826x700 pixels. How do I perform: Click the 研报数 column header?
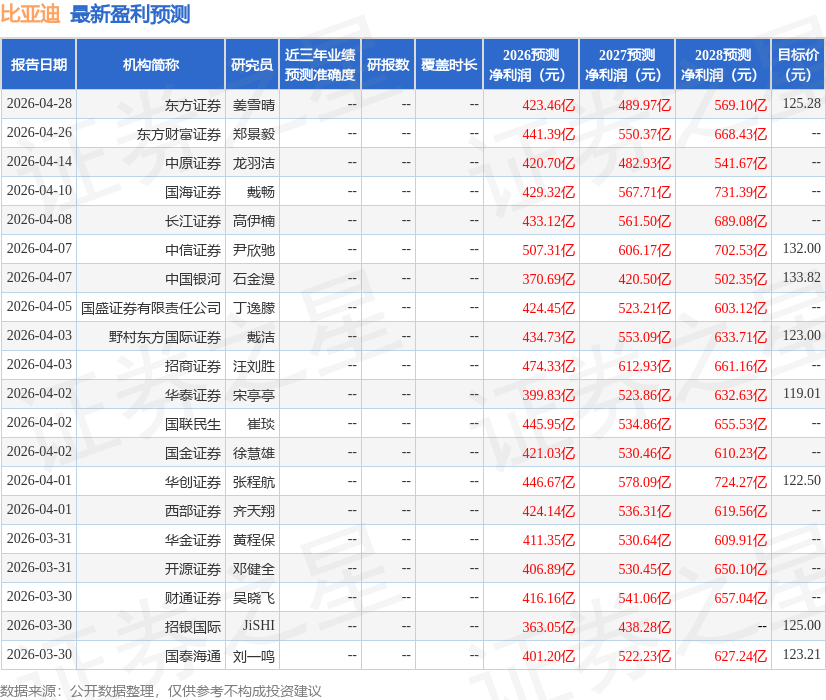click(x=388, y=64)
